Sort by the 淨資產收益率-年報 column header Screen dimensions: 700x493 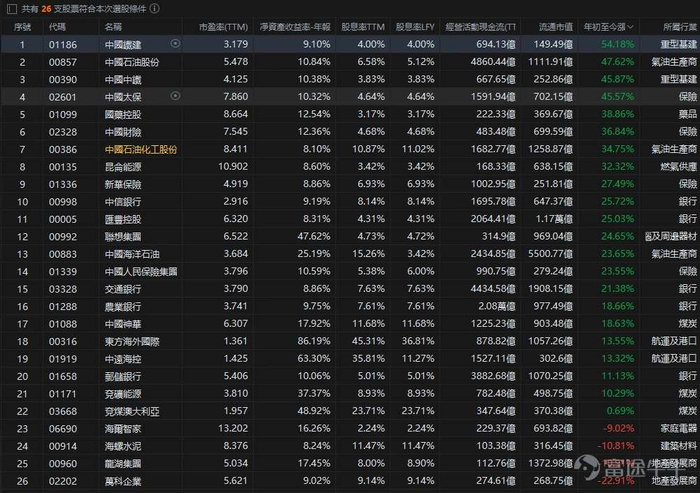[295, 27]
